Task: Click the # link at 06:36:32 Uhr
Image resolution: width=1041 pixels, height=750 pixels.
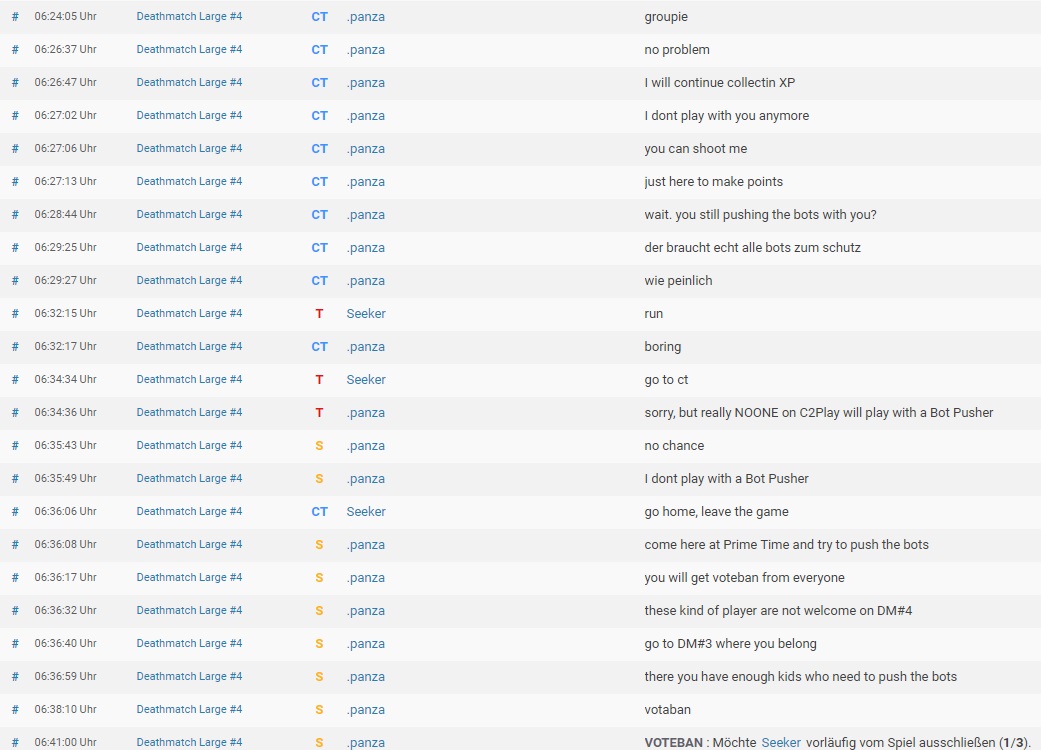Action: [x=15, y=611]
